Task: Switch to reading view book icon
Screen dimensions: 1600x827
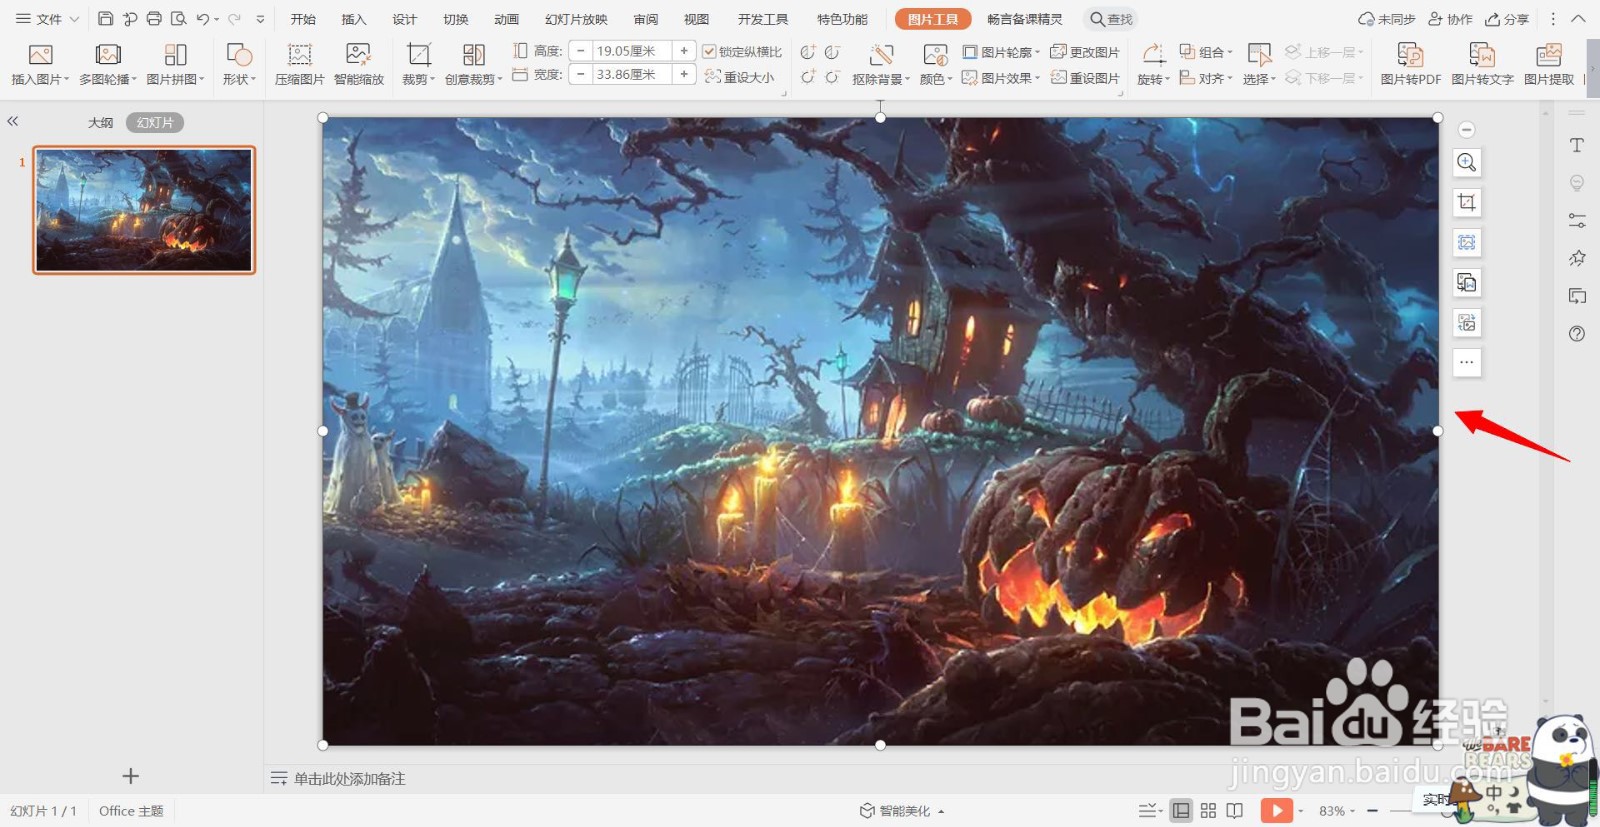Action: (x=1235, y=810)
